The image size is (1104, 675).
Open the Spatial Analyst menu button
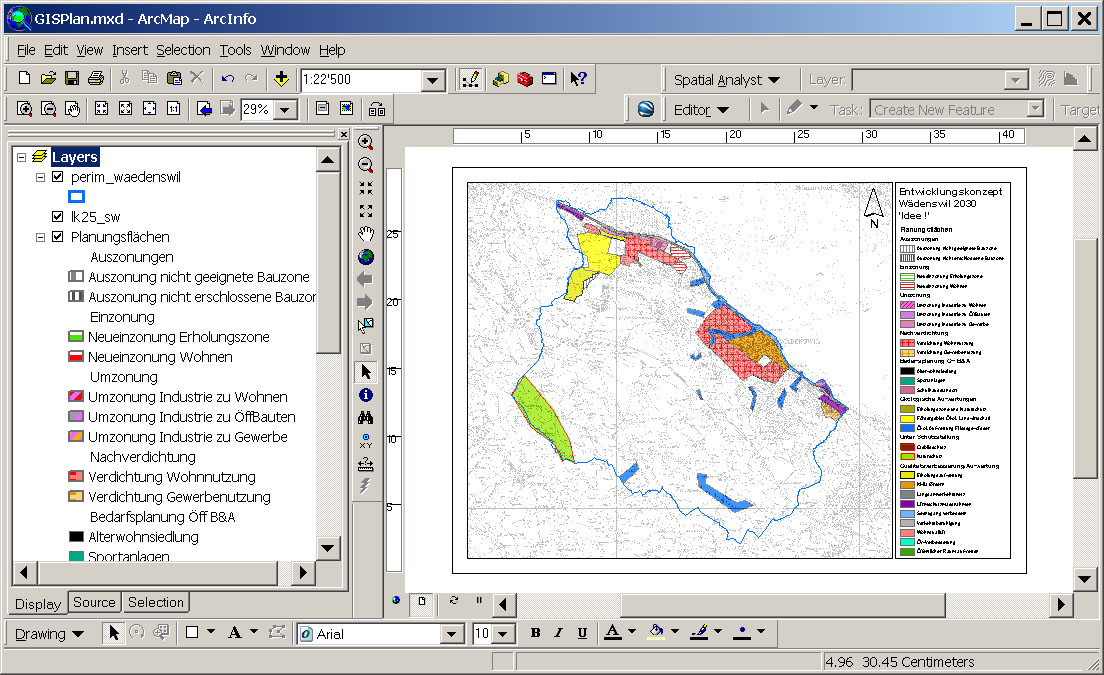(x=726, y=80)
